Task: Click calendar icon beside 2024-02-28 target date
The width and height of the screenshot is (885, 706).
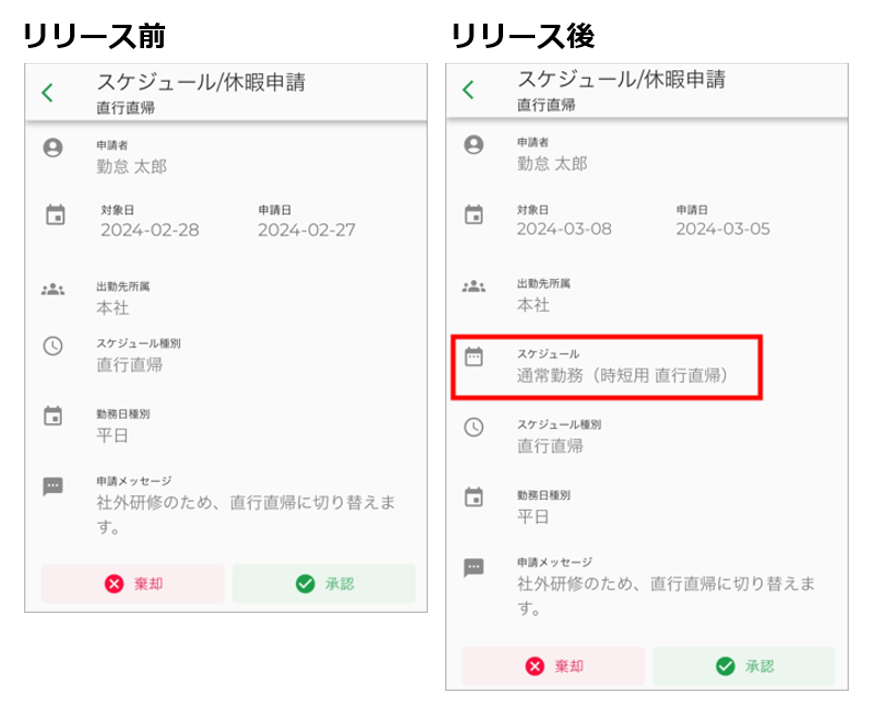Action: click(55, 215)
